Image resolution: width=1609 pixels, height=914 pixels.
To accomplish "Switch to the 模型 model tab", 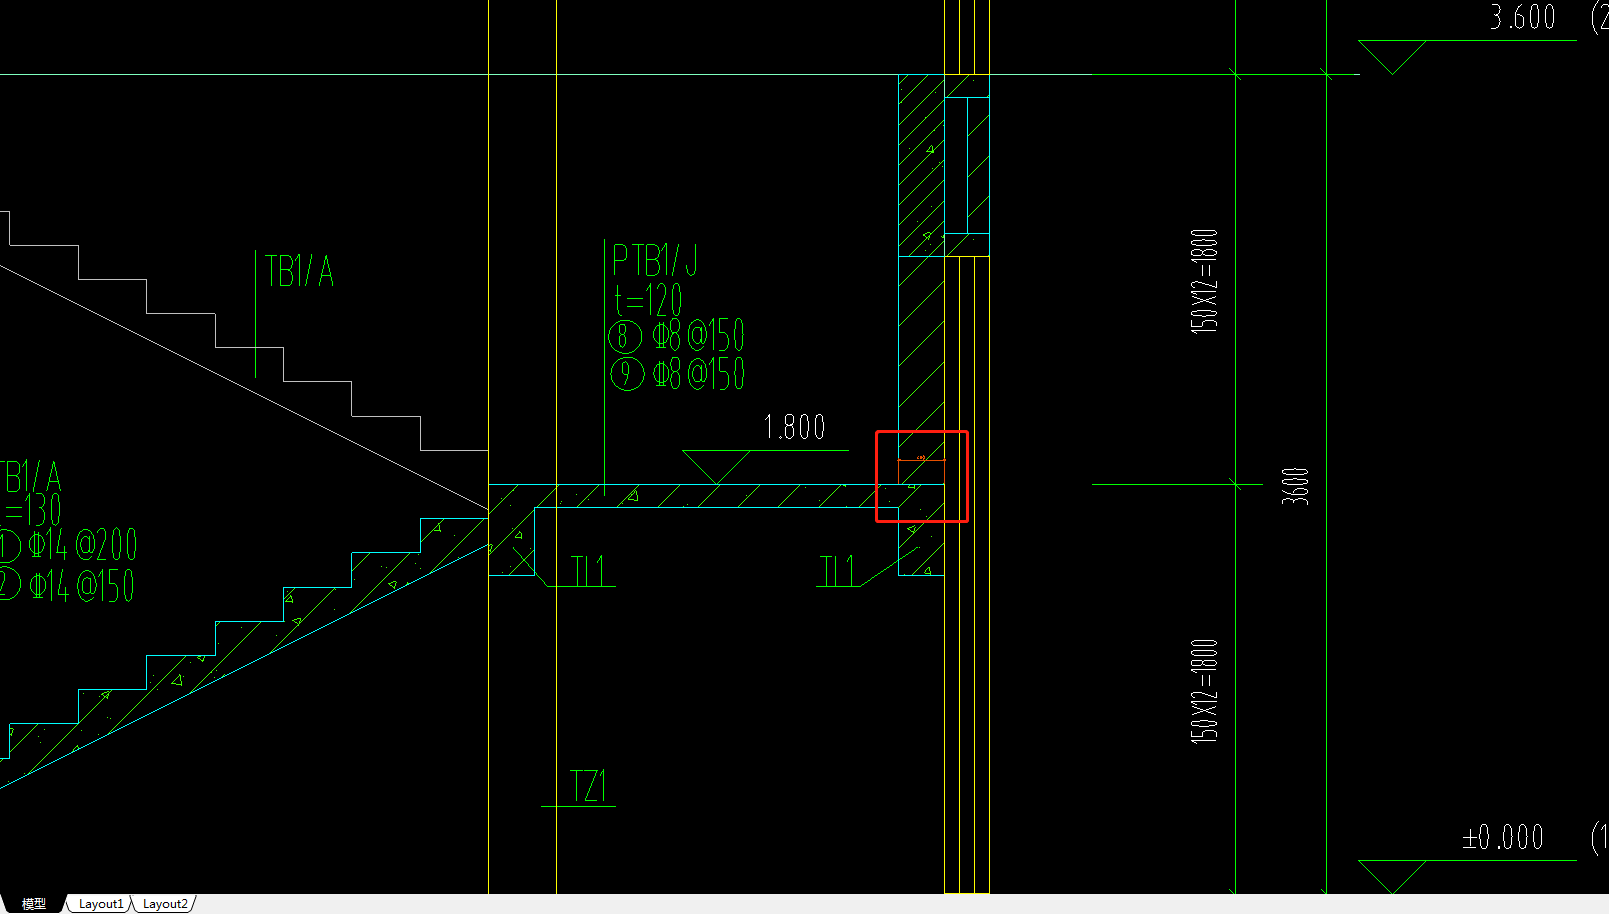I will click(x=34, y=904).
